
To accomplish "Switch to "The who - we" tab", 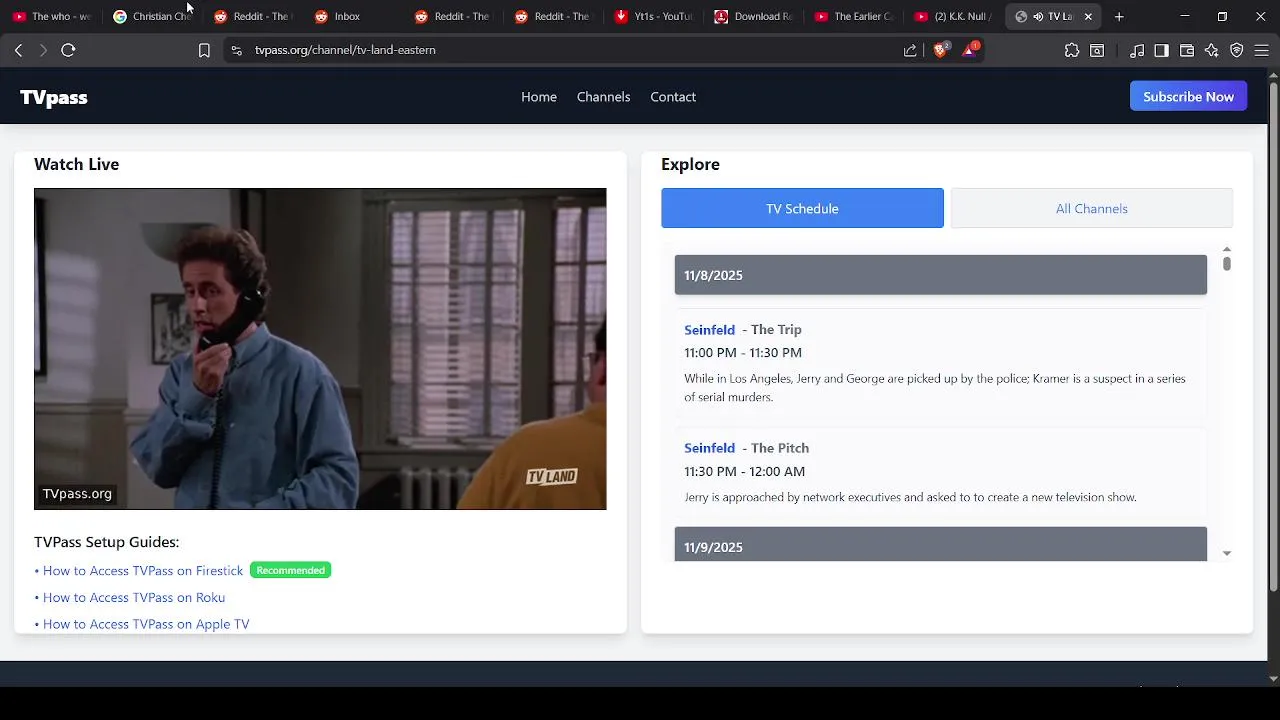I will pos(51,16).
